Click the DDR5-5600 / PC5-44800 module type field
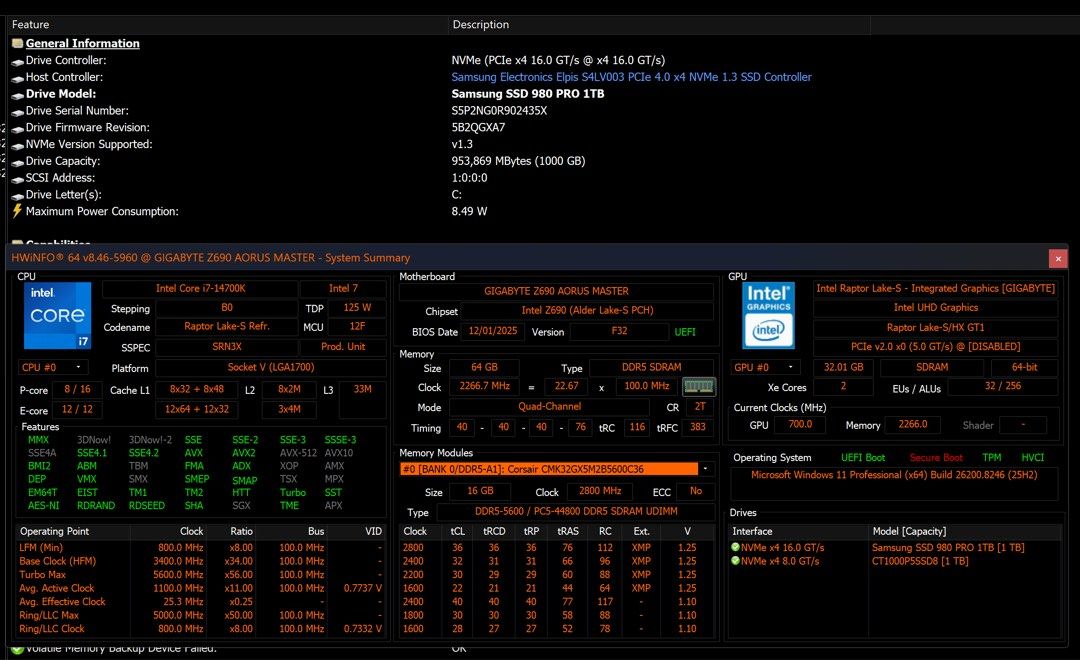The width and height of the screenshot is (1080, 660). (576, 511)
